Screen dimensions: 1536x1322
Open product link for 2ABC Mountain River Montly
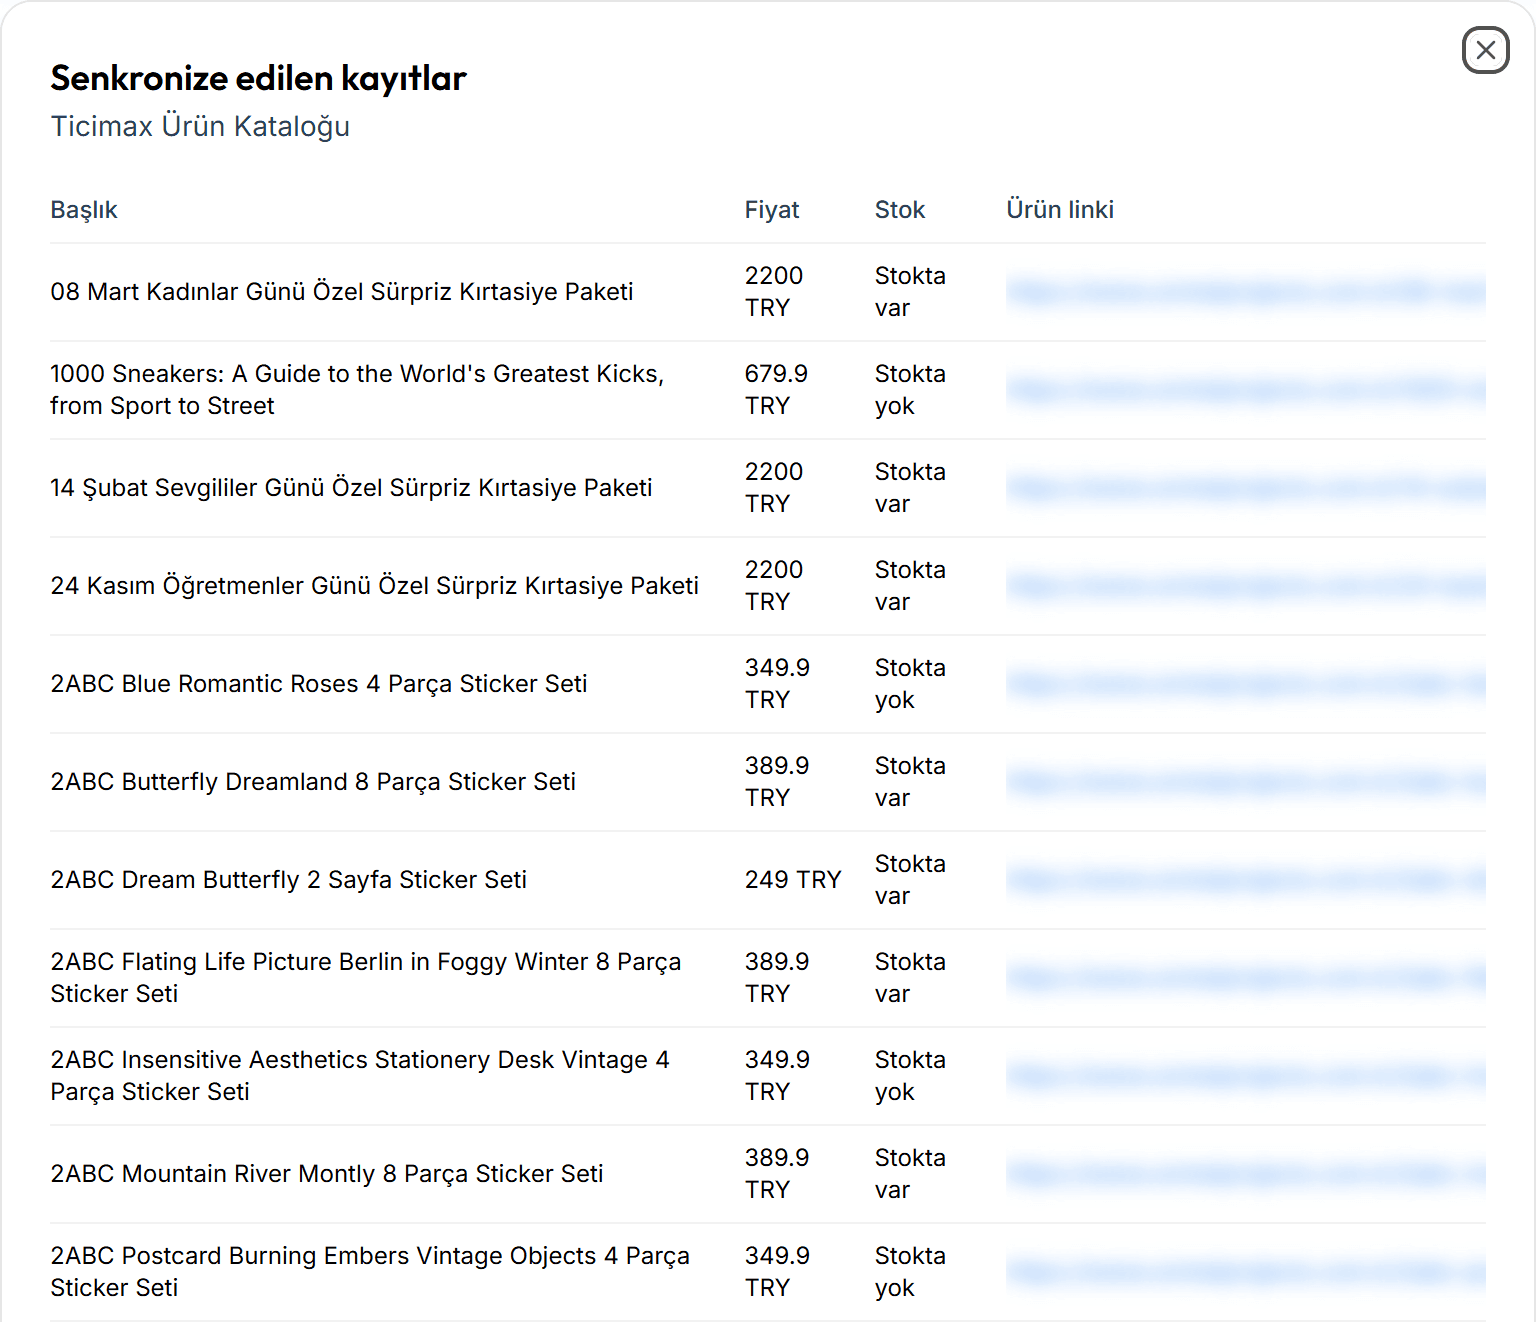[x=1246, y=1174]
